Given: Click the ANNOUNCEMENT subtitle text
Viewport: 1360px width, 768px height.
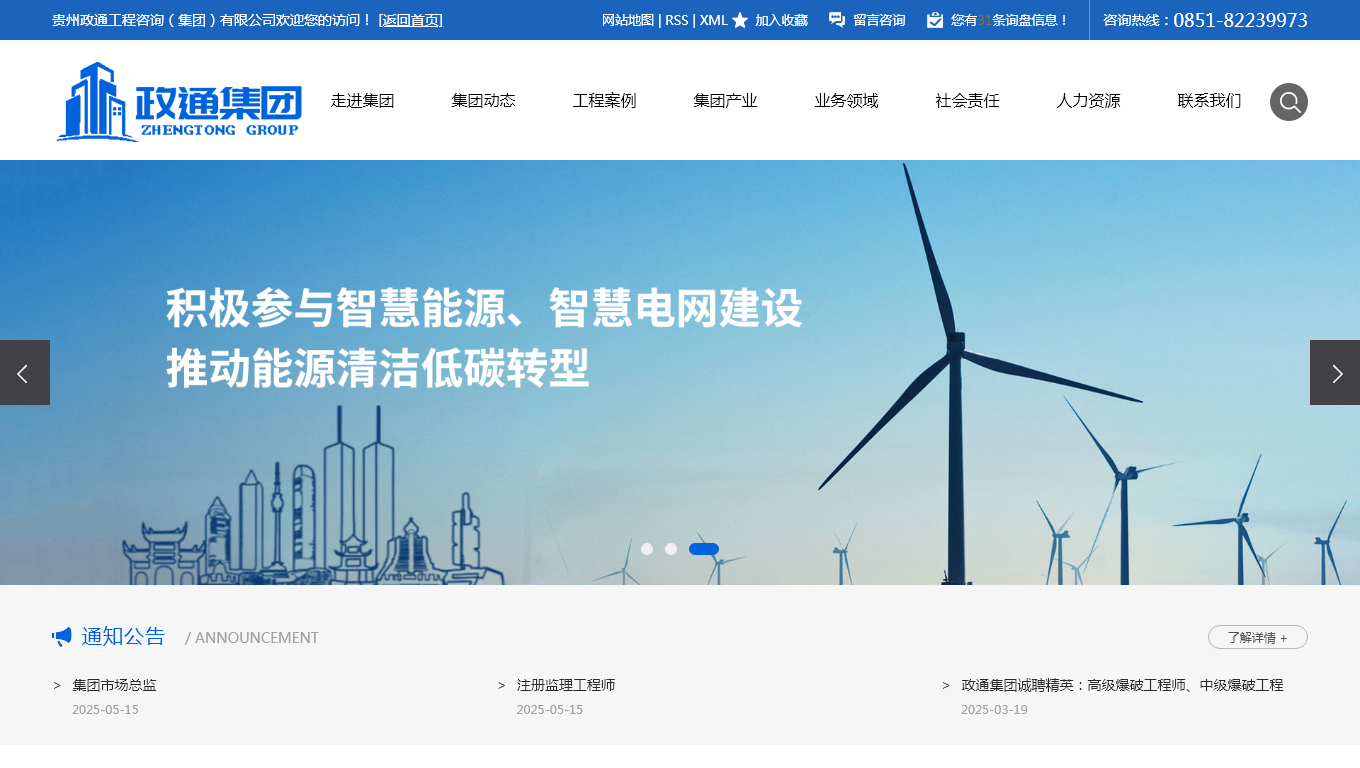Looking at the screenshot, I should point(256,638).
